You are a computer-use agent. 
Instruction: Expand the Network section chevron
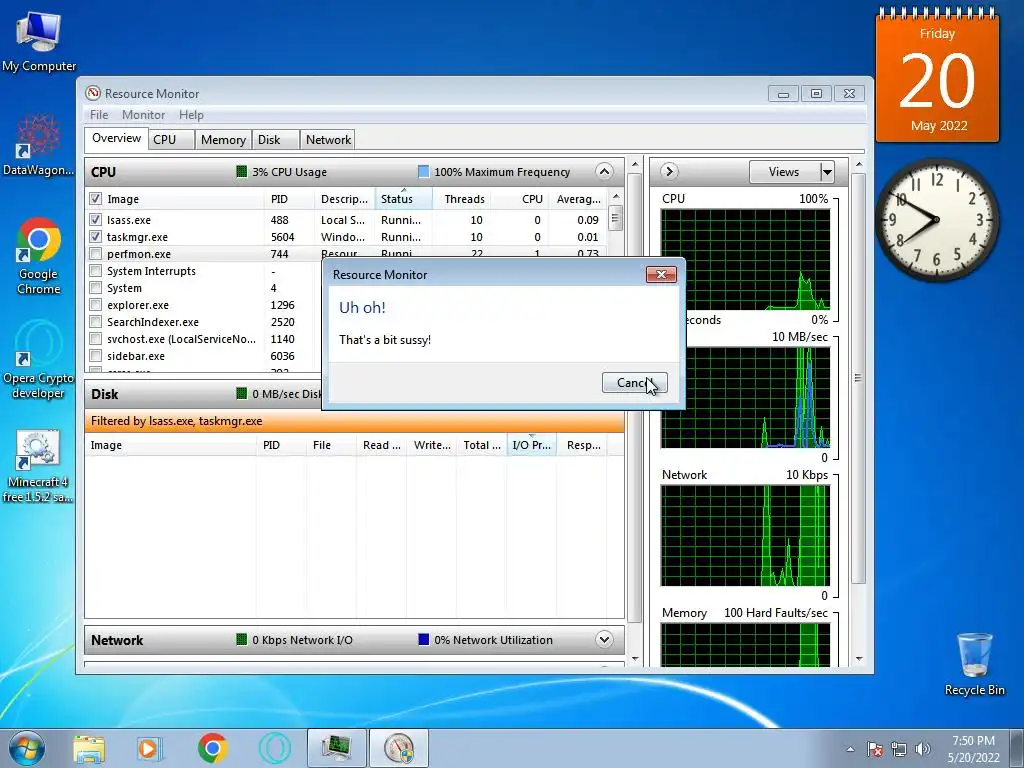(604, 639)
